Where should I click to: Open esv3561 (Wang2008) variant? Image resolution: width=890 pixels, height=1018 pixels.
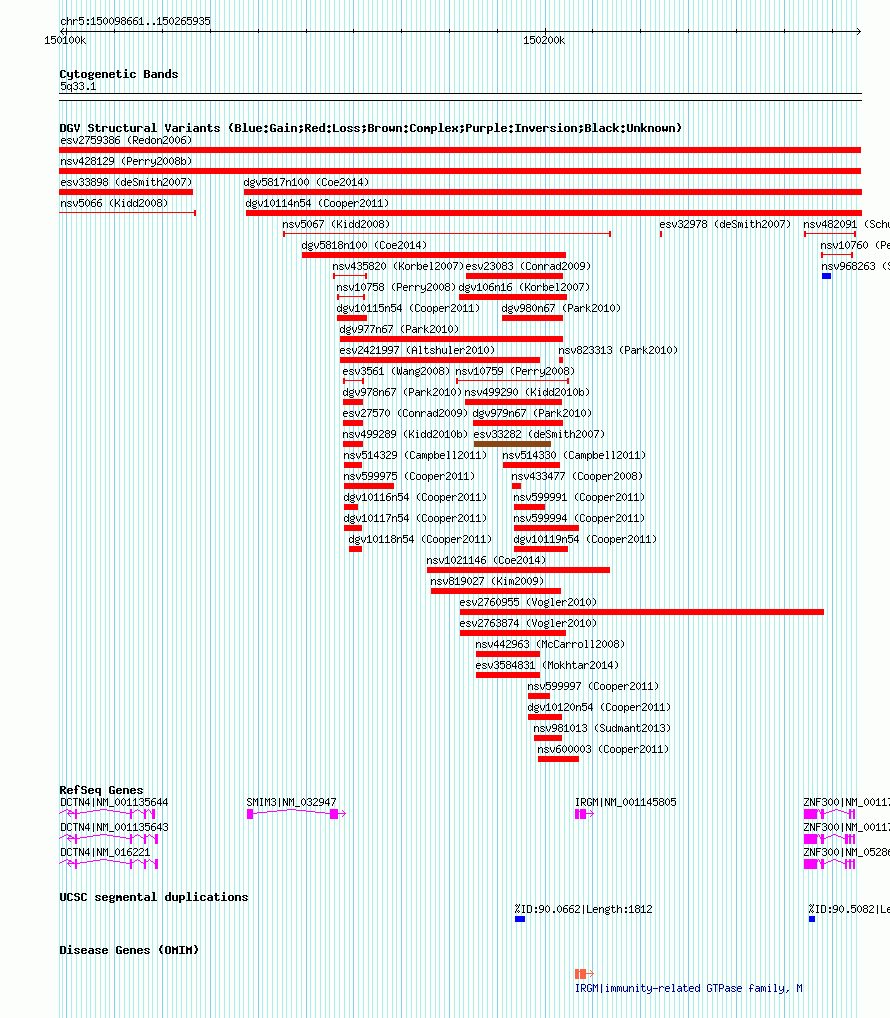point(396,371)
